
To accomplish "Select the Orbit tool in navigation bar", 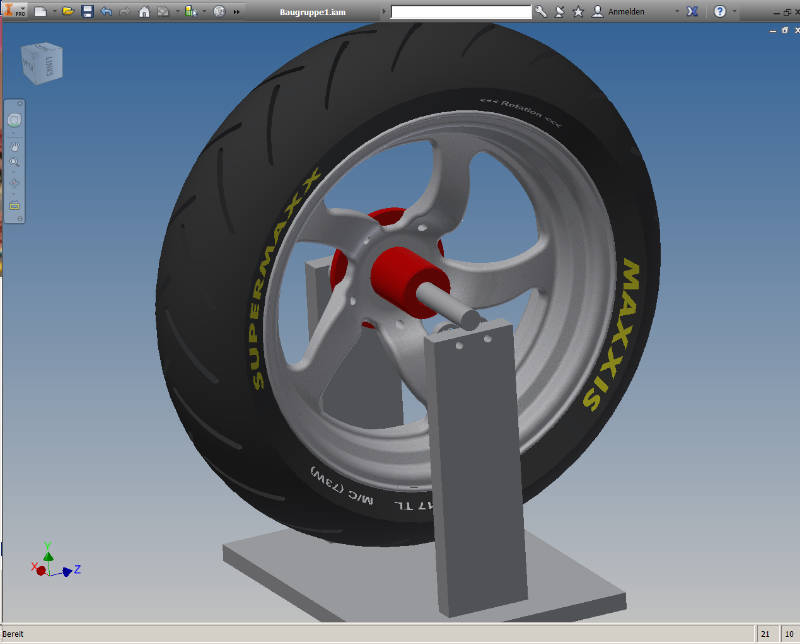I will click(14, 183).
